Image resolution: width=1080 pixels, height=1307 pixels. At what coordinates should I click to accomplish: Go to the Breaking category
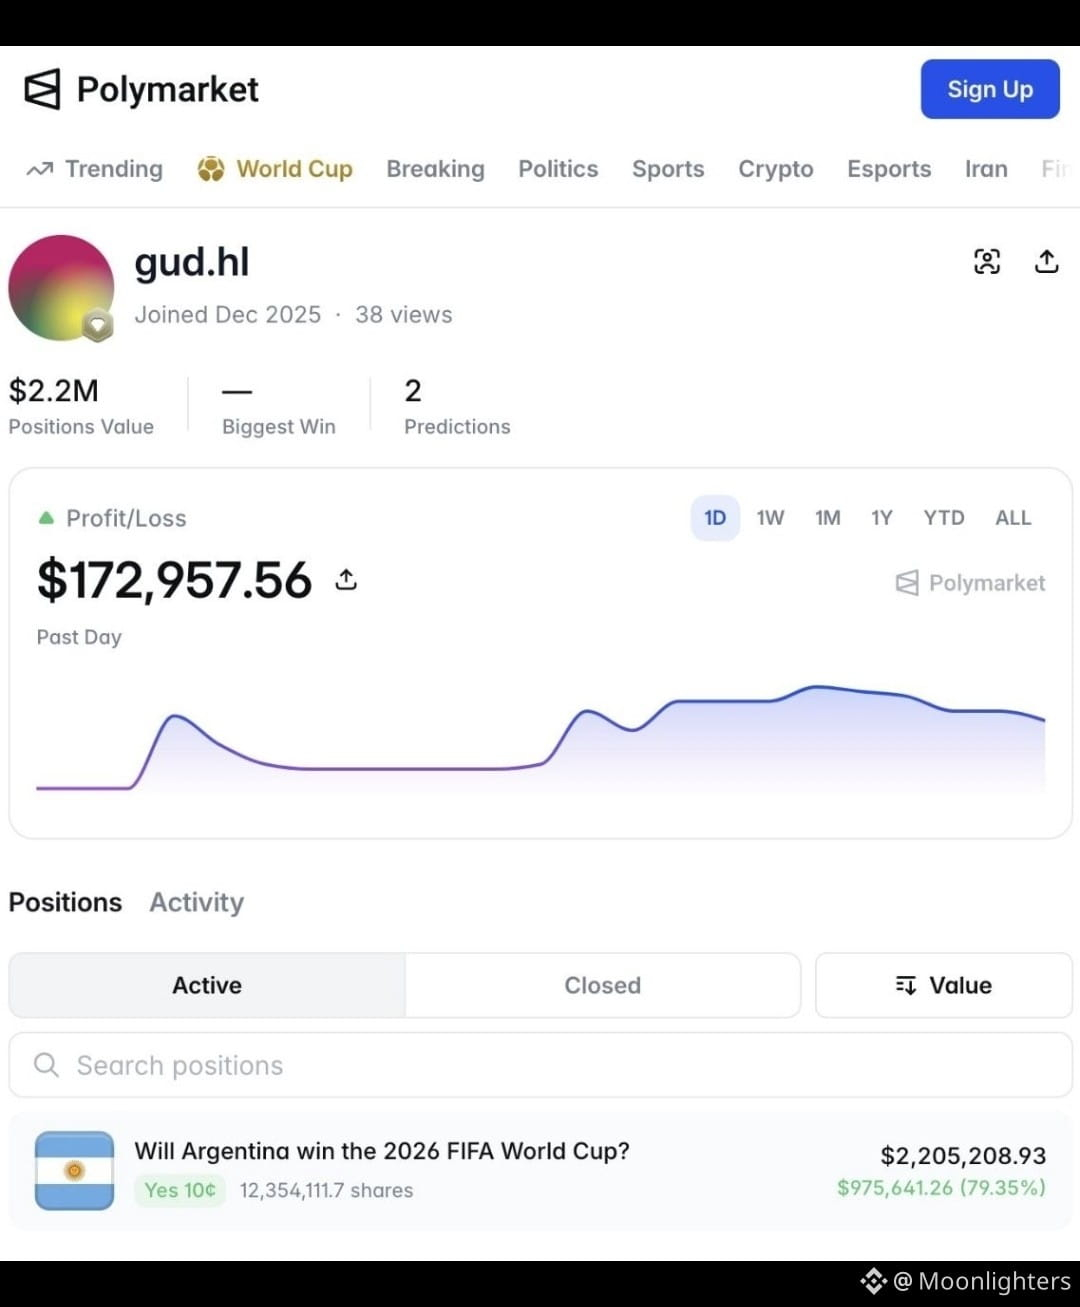click(435, 169)
